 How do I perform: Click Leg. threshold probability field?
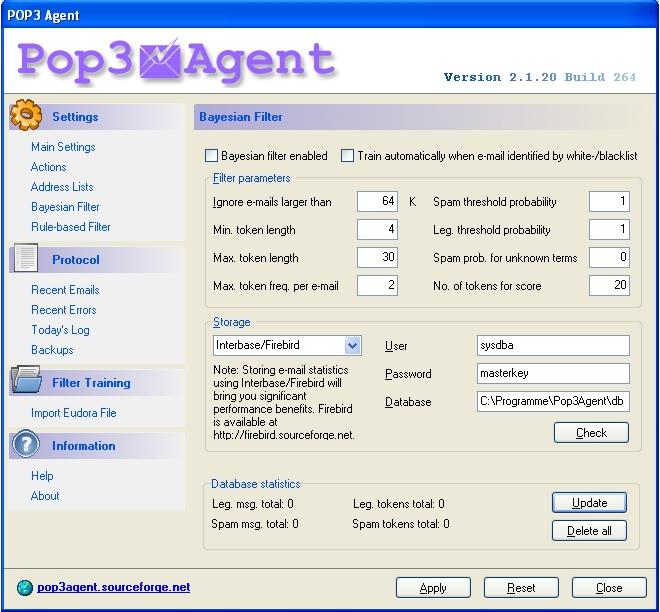(609, 229)
